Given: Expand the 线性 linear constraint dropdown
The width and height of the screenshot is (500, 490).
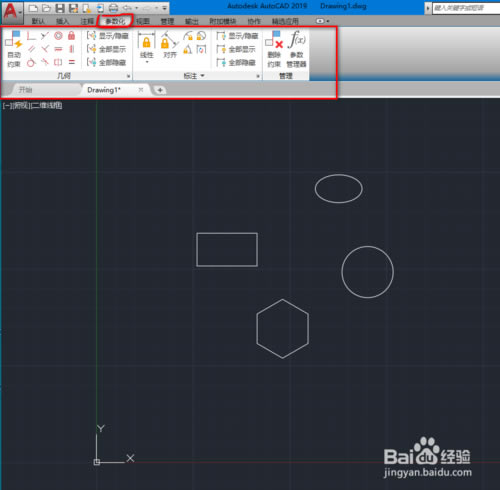Looking at the screenshot, I should pos(147,62).
